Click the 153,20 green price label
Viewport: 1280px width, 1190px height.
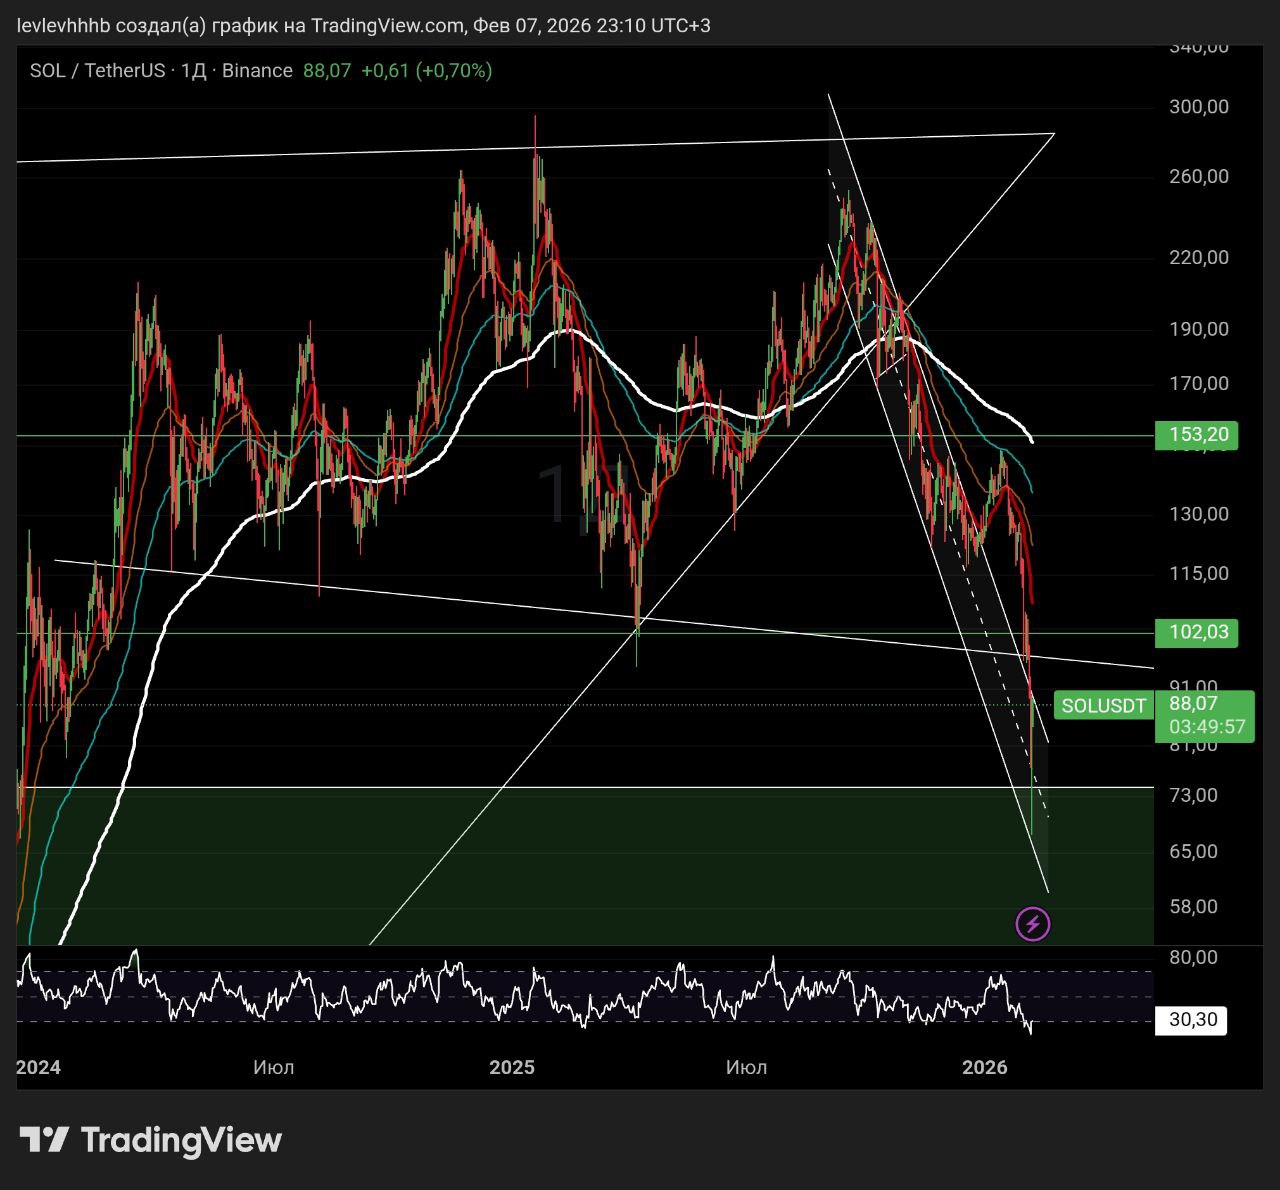click(1197, 435)
